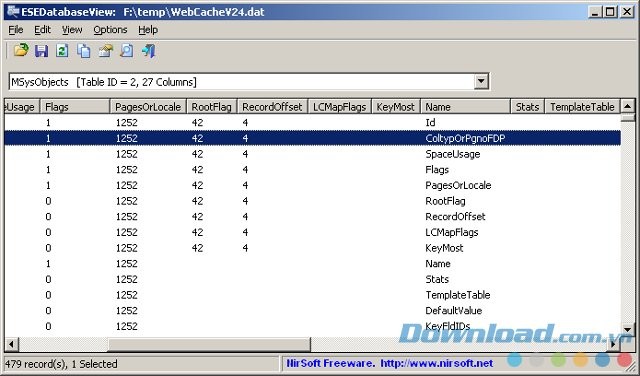The height and width of the screenshot is (376, 640).
Task: Click the Save Selected Items floppy icon
Action: pyautogui.click(x=42, y=51)
